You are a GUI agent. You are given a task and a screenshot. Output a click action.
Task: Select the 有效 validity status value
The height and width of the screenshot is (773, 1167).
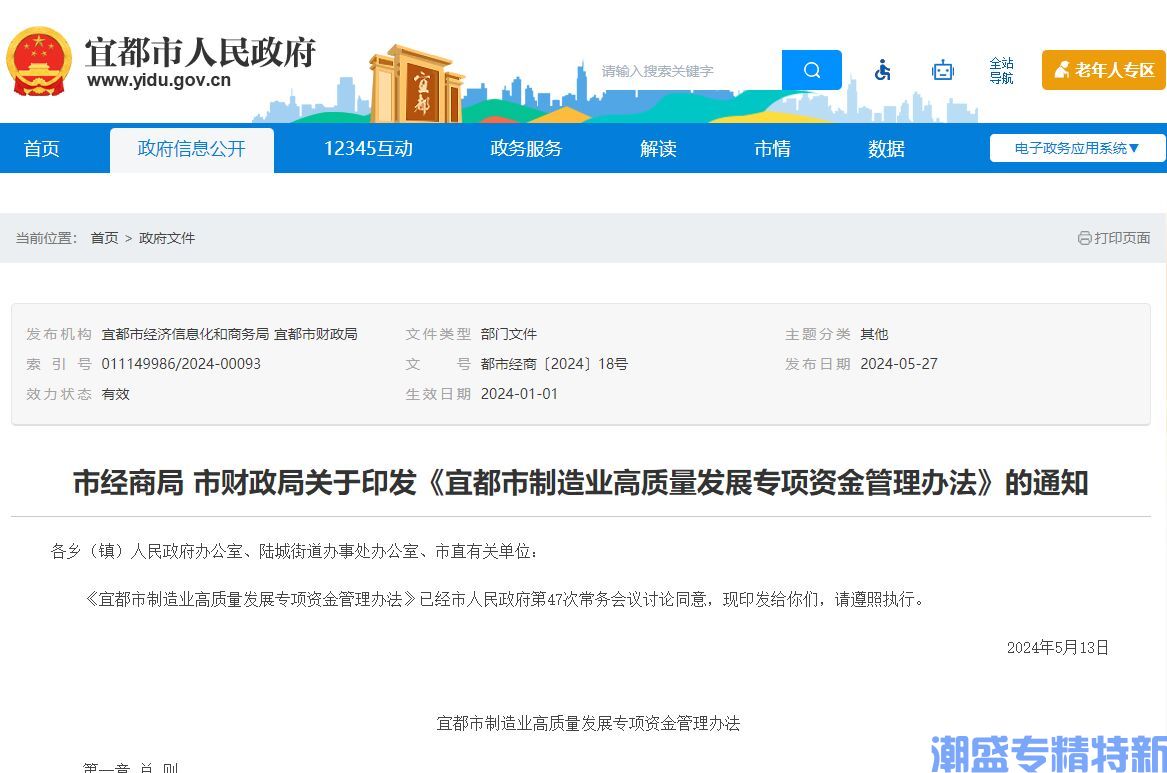point(115,394)
